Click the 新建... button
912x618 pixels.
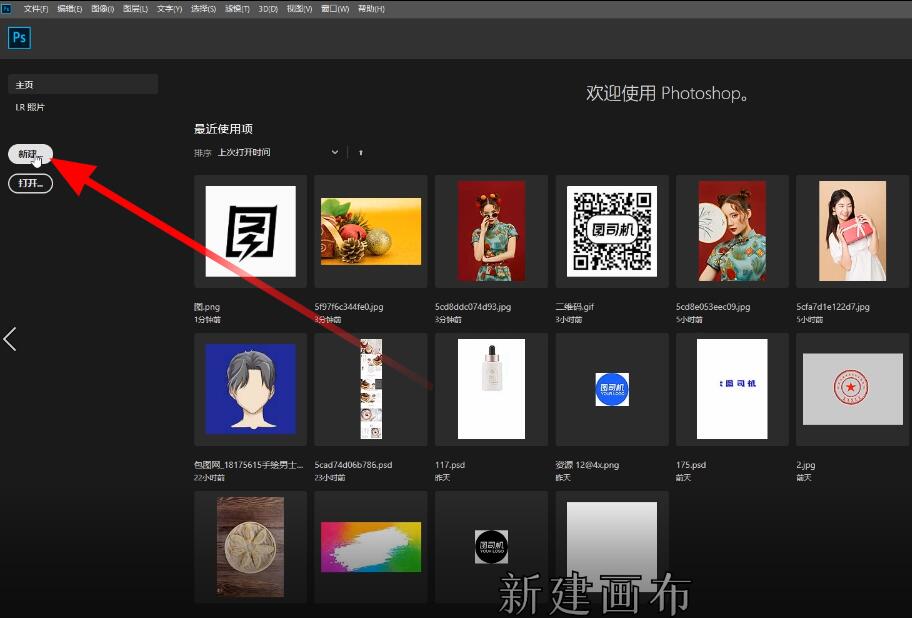pyautogui.click(x=30, y=154)
